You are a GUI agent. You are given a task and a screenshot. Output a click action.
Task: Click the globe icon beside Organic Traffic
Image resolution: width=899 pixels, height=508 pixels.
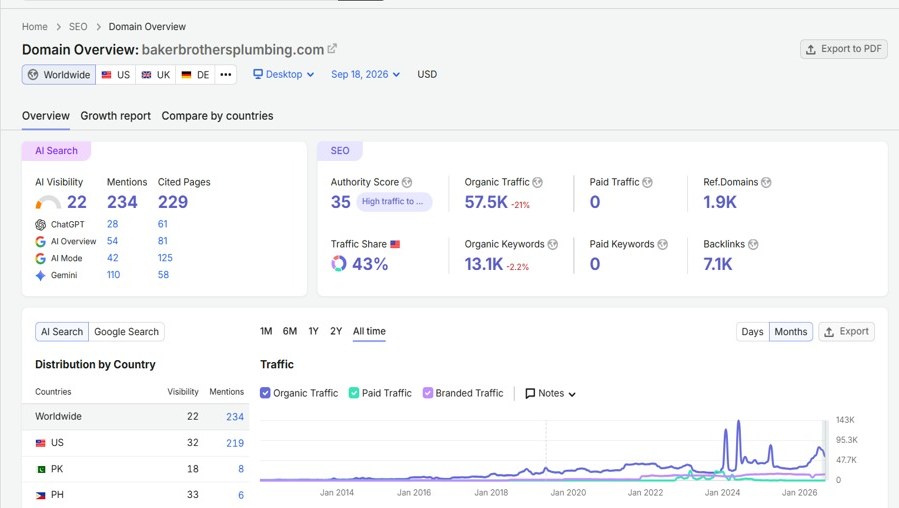[537, 182]
